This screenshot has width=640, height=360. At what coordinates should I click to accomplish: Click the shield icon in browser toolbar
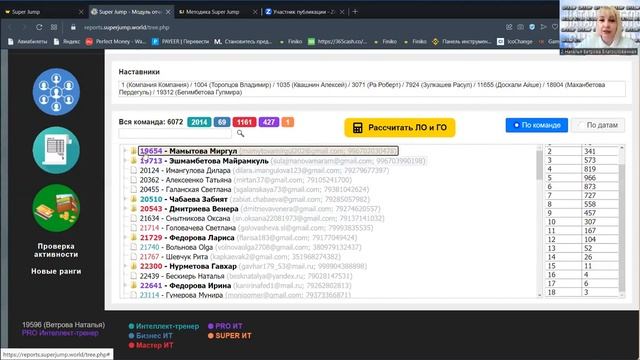532,27
